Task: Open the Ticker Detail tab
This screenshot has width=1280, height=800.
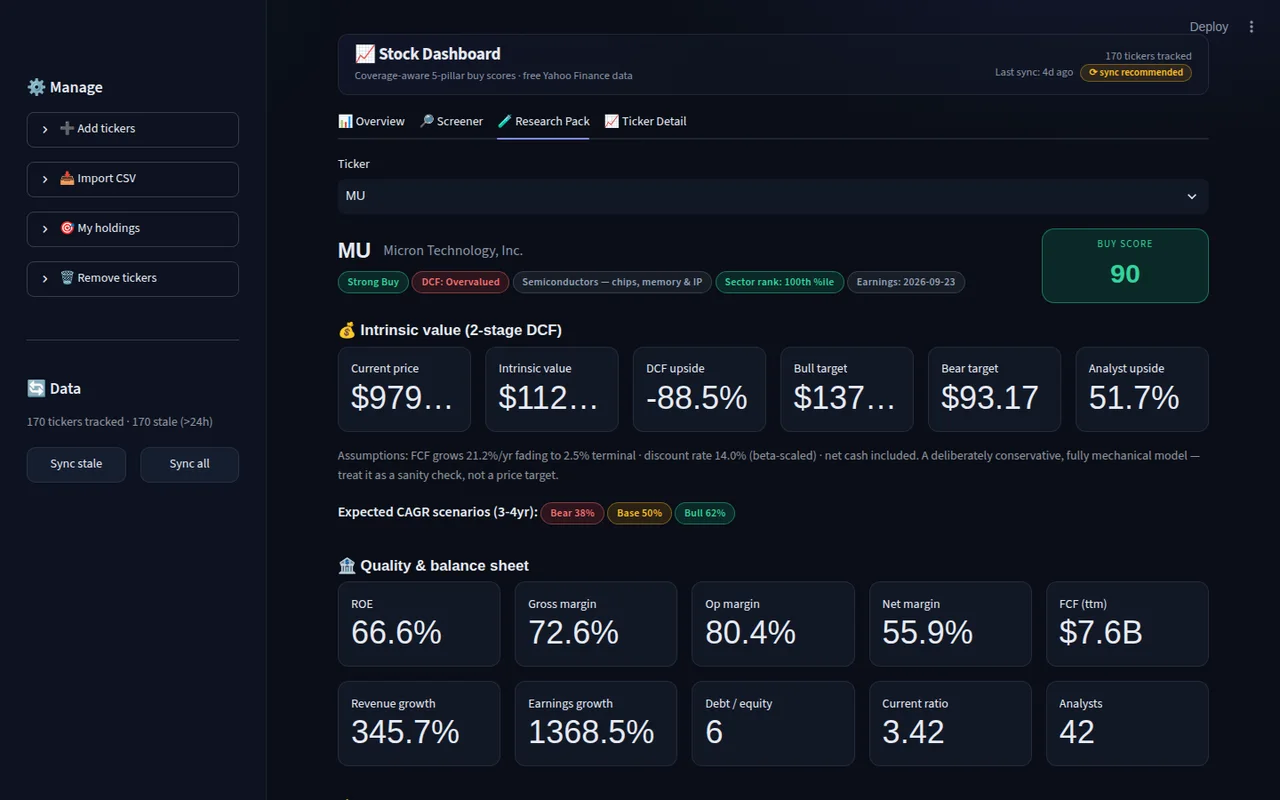Action: click(x=645, y=121)
